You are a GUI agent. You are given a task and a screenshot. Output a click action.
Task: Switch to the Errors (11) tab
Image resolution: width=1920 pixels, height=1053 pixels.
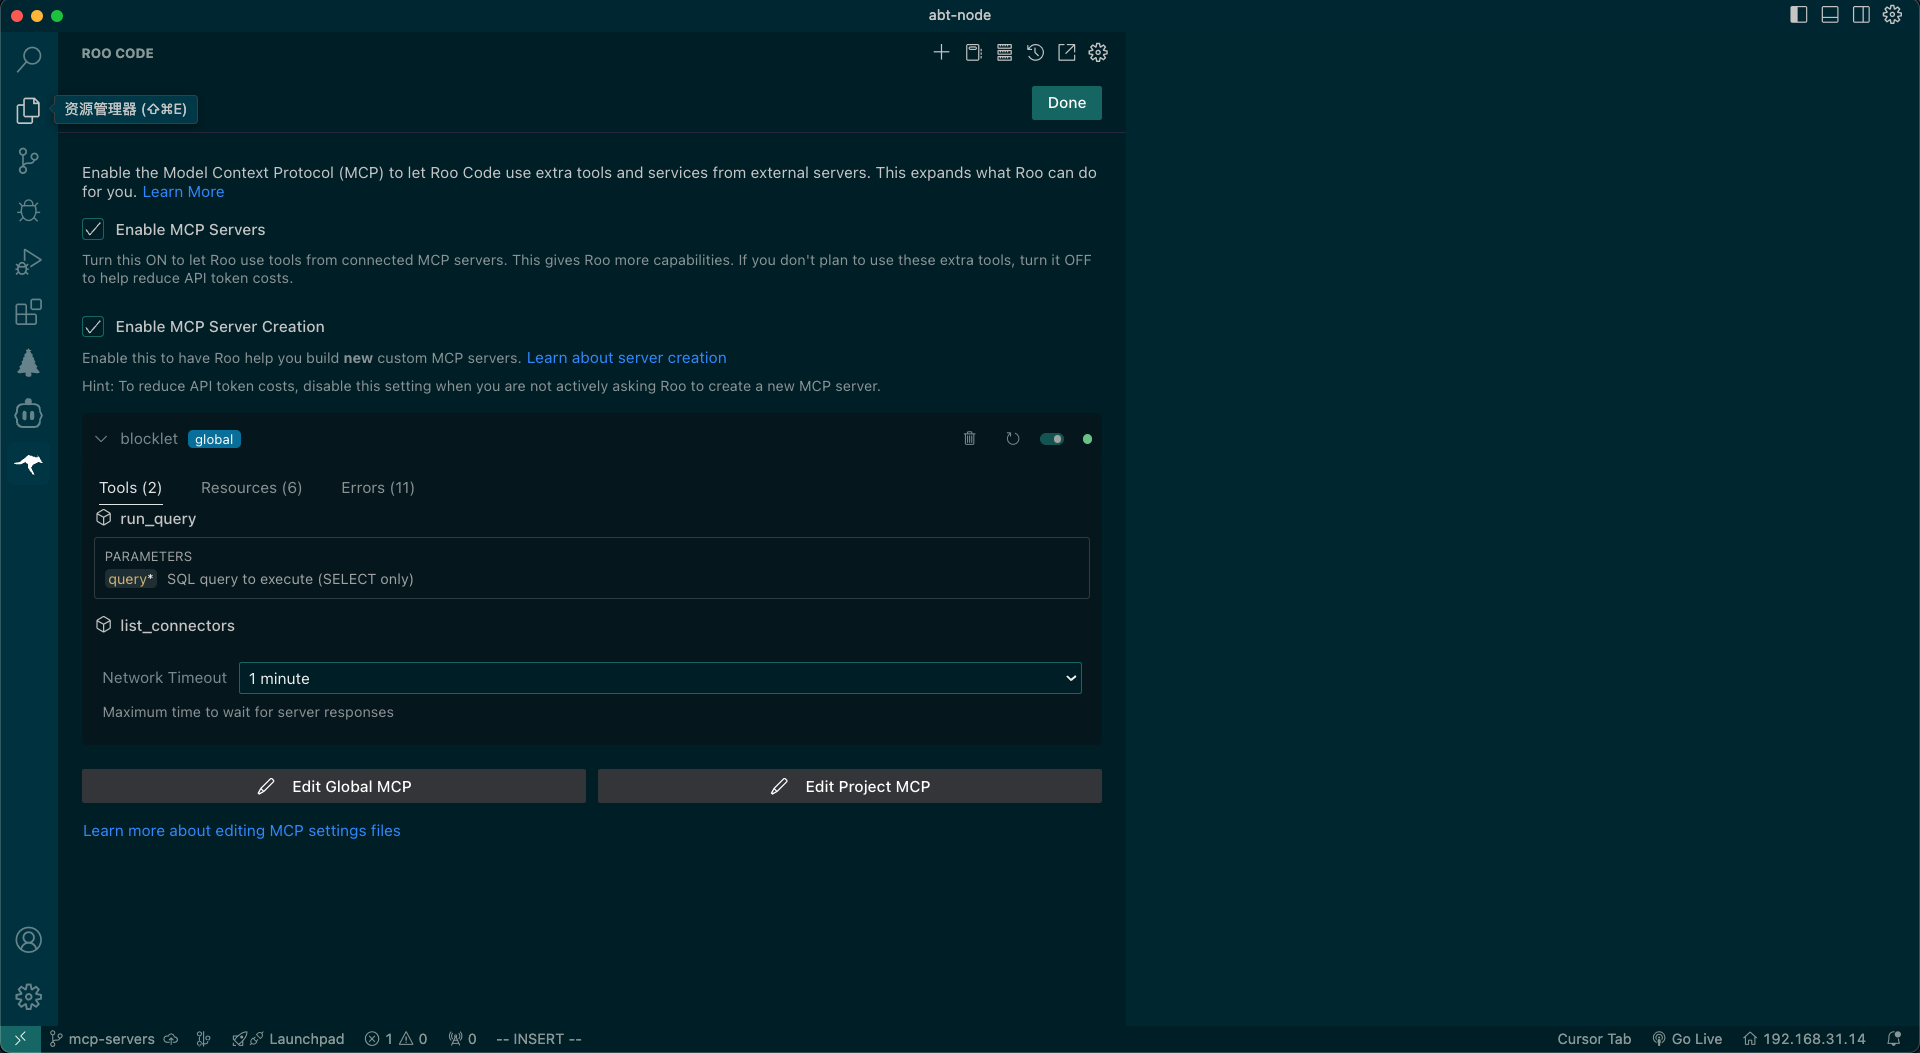(377, 488)
